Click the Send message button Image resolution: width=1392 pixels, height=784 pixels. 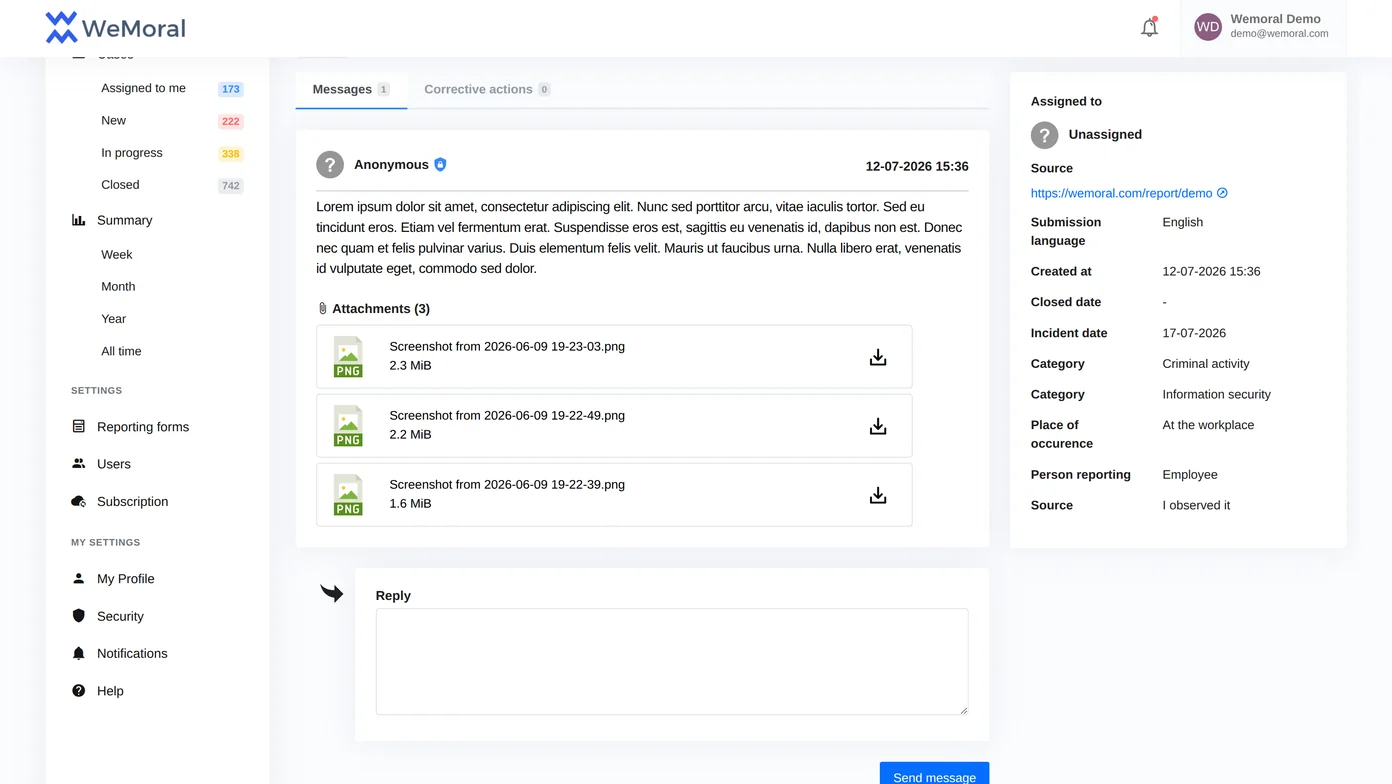[934, 776]
